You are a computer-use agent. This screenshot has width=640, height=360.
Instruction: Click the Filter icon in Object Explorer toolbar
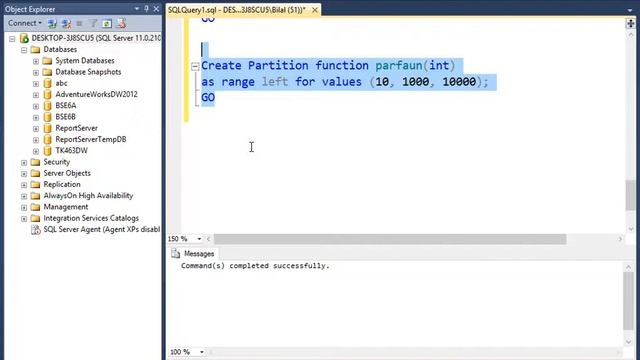coord(93,24)
